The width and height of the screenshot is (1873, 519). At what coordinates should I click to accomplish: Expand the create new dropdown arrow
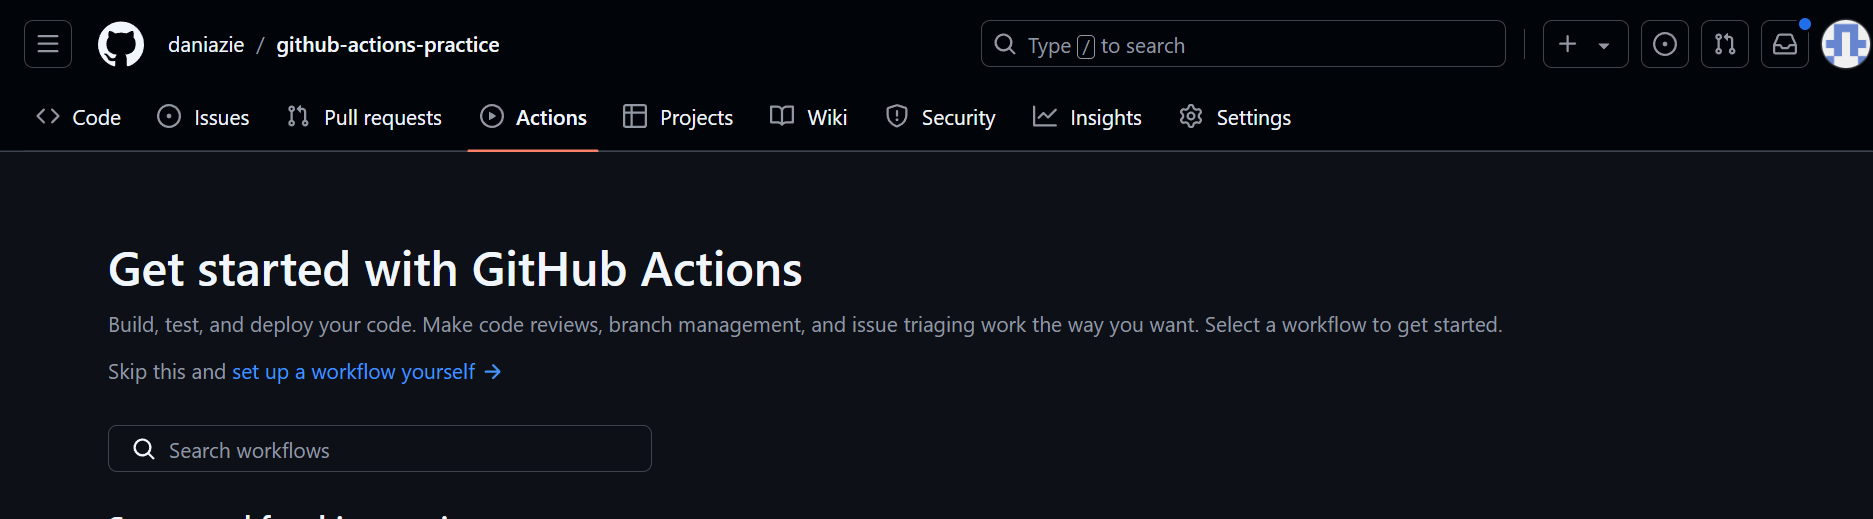click(1604, 45)
